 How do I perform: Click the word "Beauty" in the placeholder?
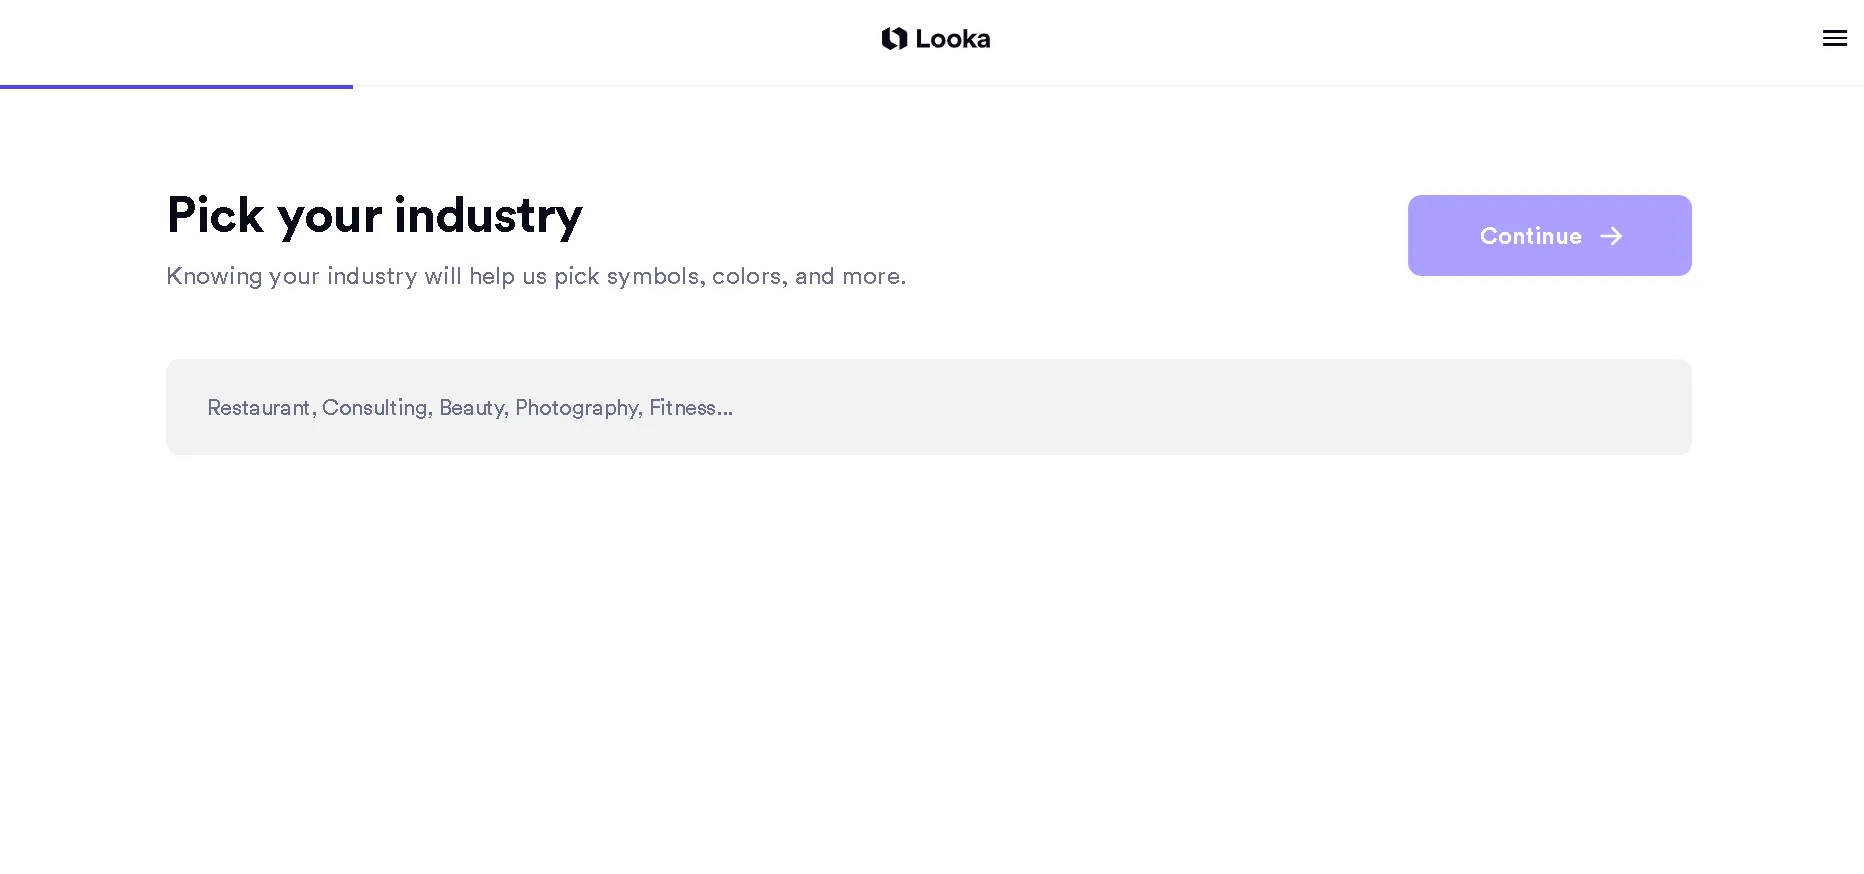[473, 408]
